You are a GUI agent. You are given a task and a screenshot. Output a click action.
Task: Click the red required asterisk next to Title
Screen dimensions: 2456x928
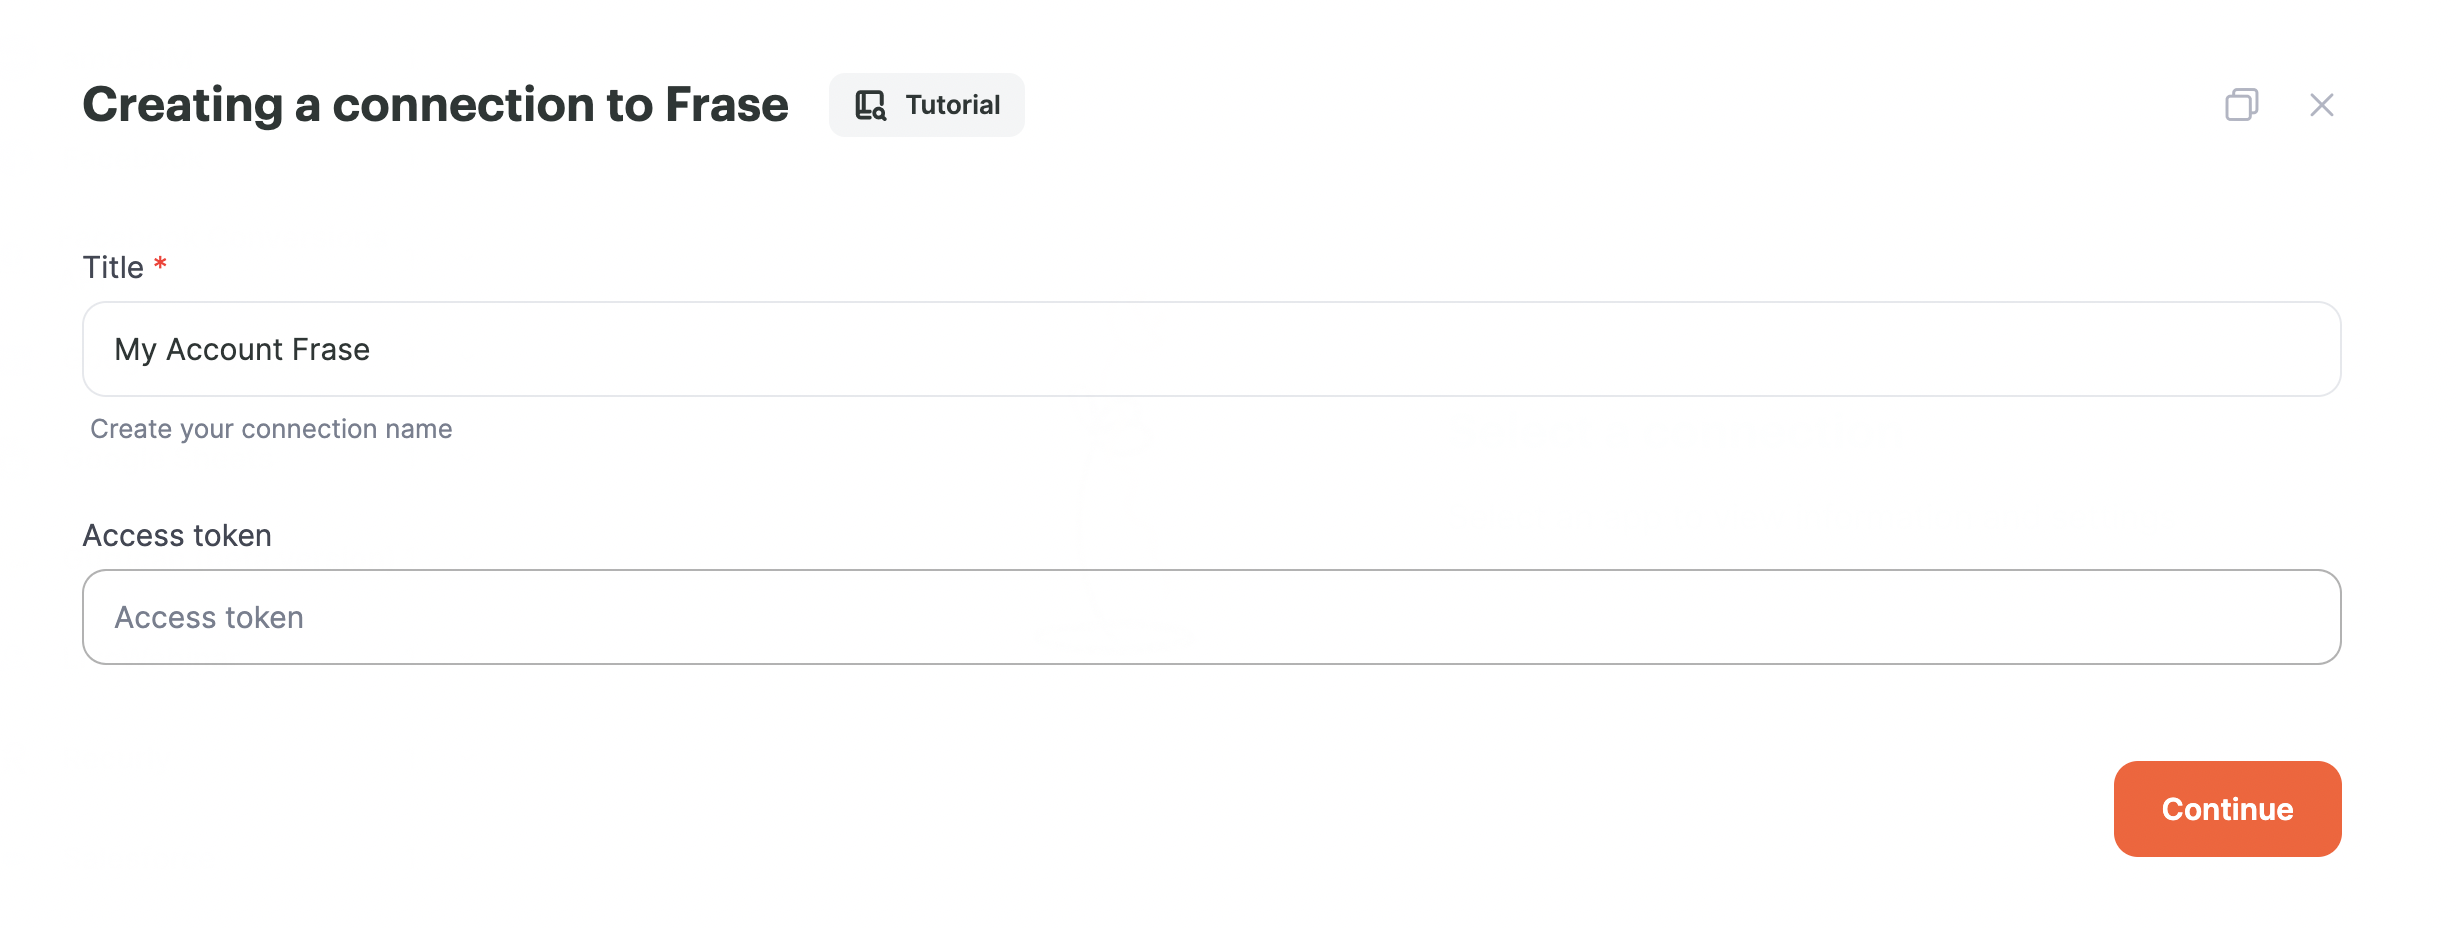tap(160, 264)
